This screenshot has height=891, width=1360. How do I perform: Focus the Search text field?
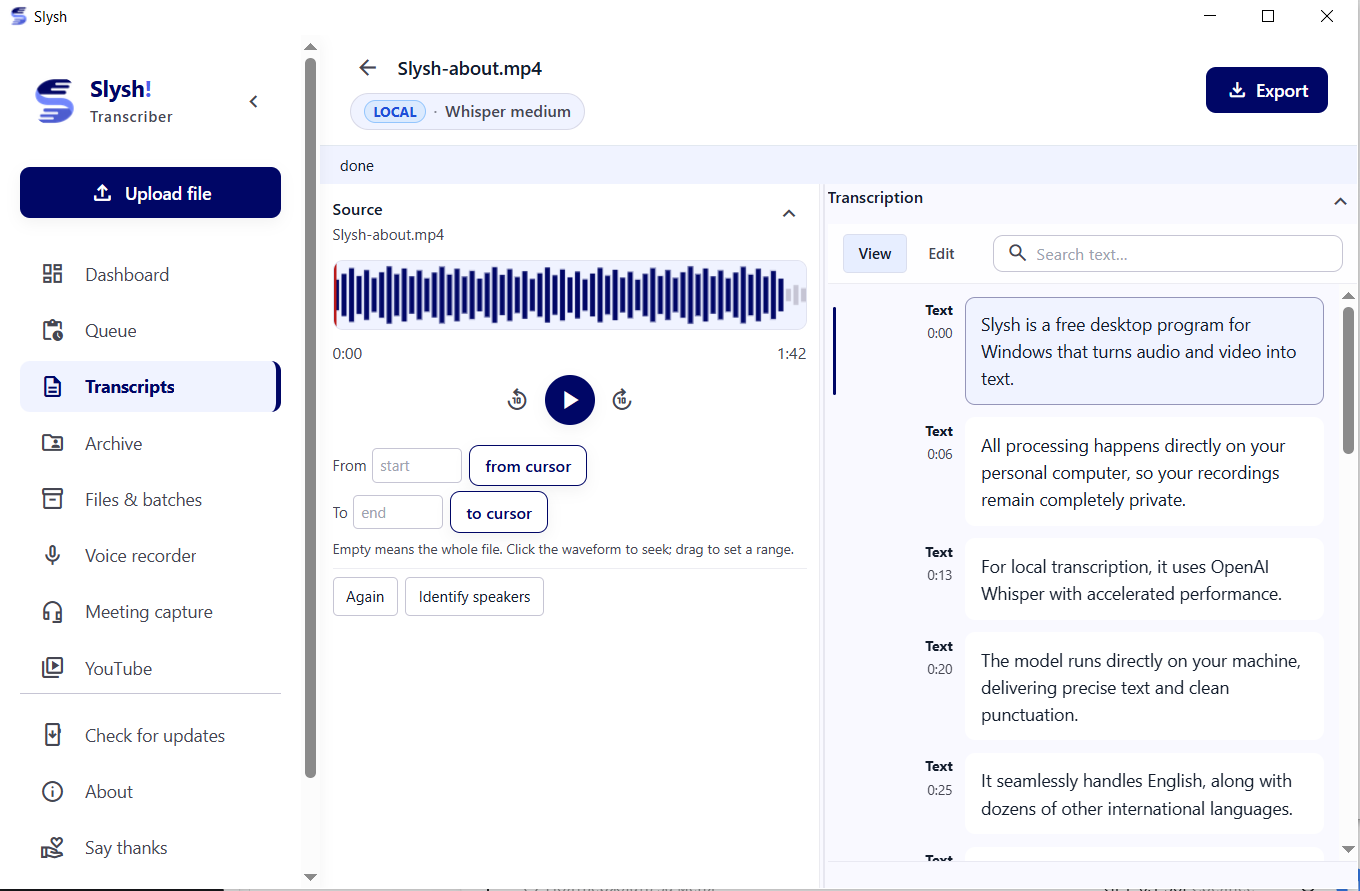click(1168, 254)
